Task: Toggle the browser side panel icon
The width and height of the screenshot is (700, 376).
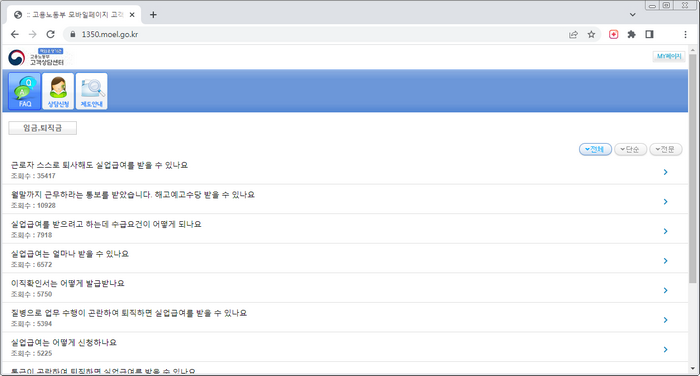Action: [650, 34]
